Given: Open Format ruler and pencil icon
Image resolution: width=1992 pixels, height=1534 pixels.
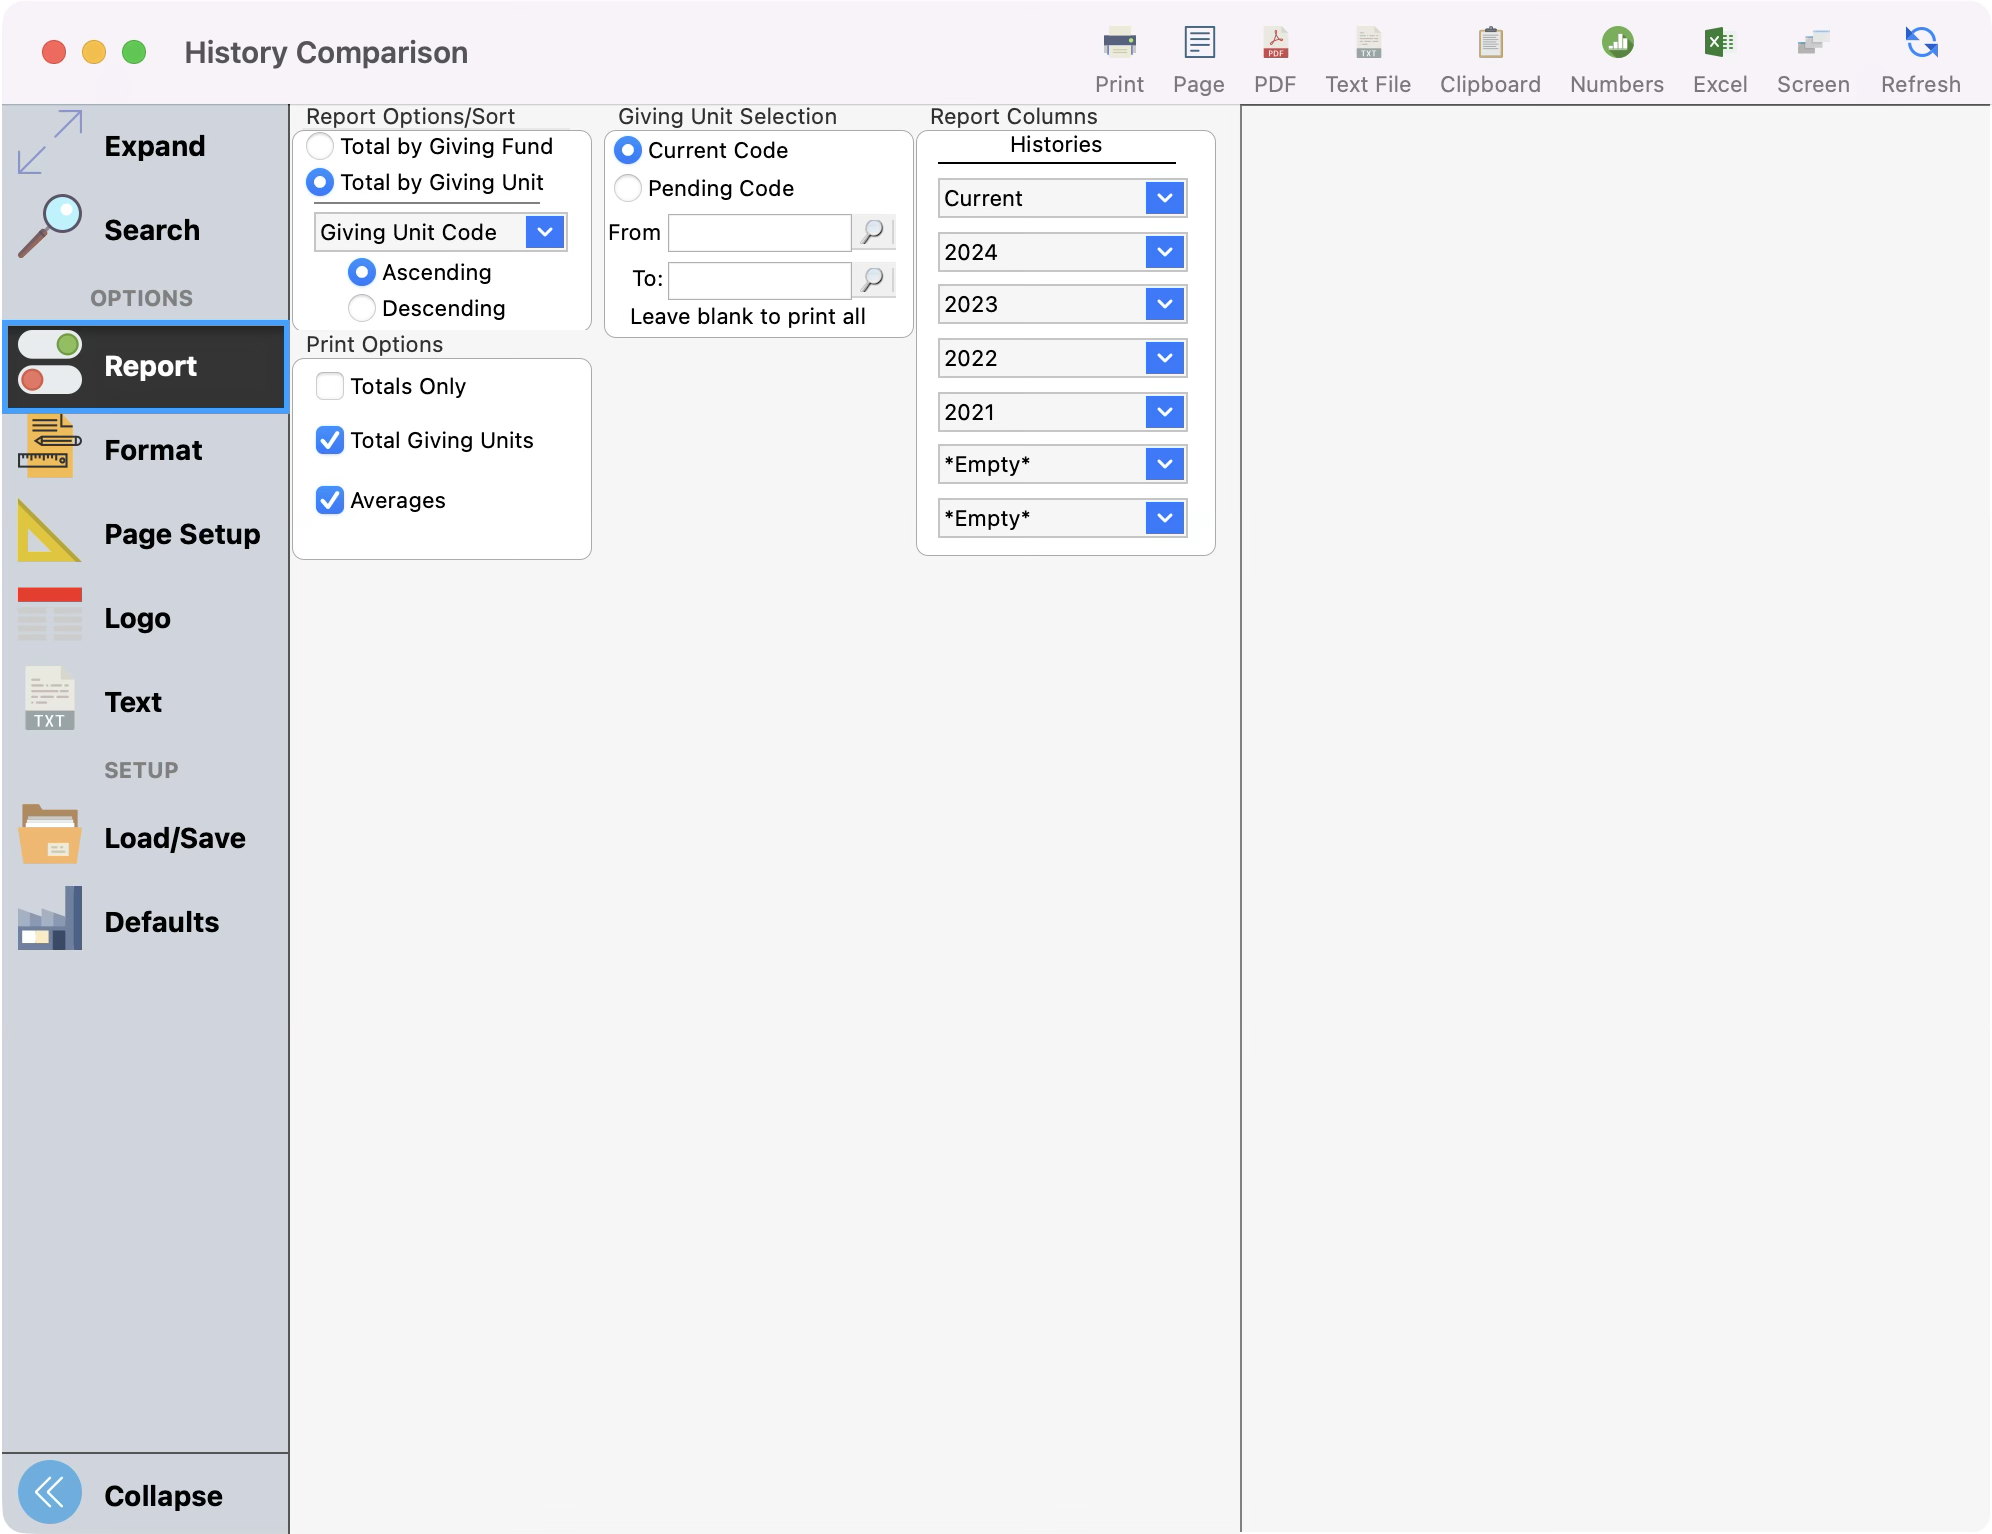Looking at the screenshot, I should pyautogui.click(x=50, y=447).
